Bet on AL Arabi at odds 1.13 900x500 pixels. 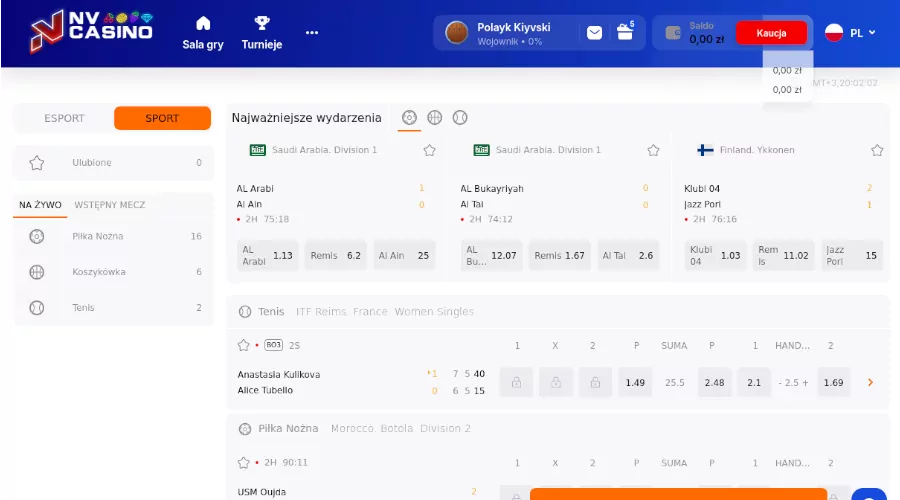(x=268, y=255)
